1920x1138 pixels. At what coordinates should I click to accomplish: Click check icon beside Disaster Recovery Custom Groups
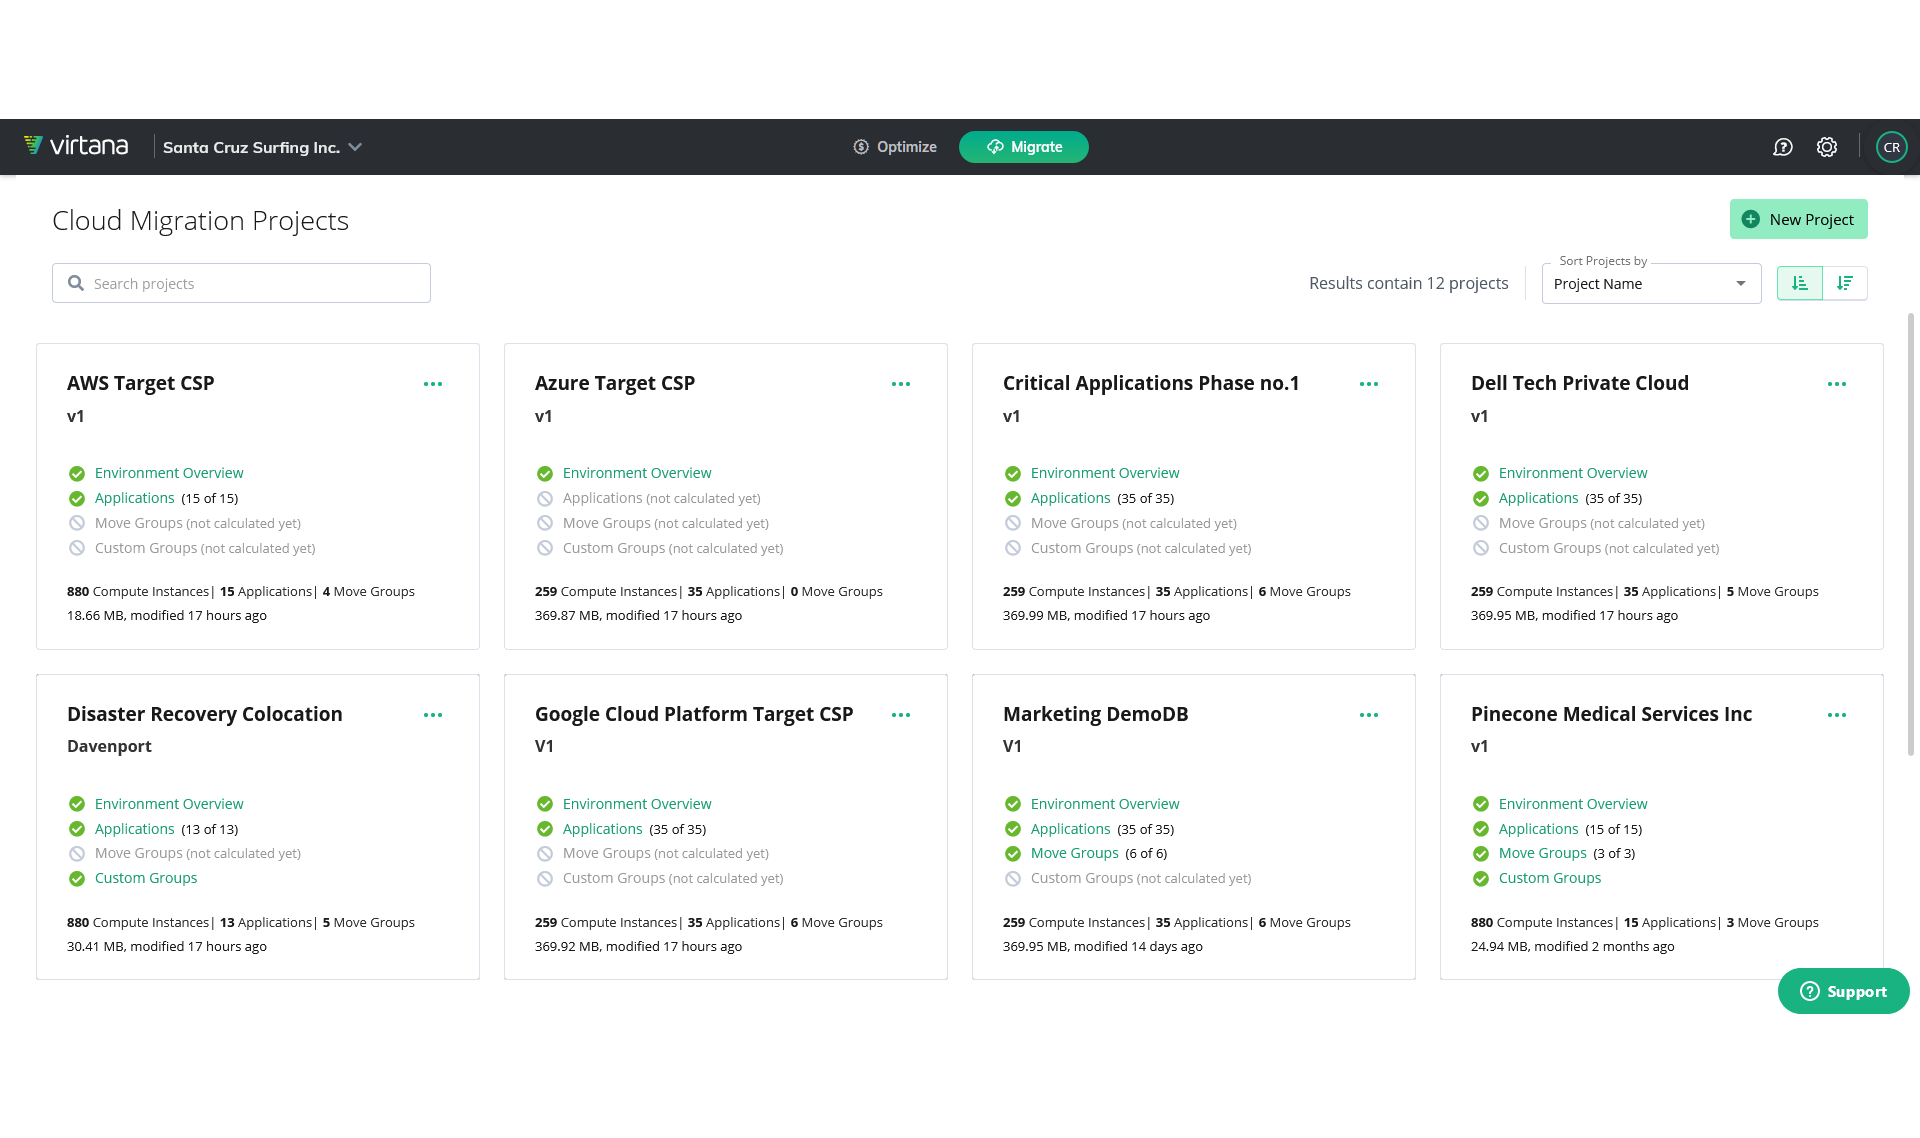click(77, 879)
